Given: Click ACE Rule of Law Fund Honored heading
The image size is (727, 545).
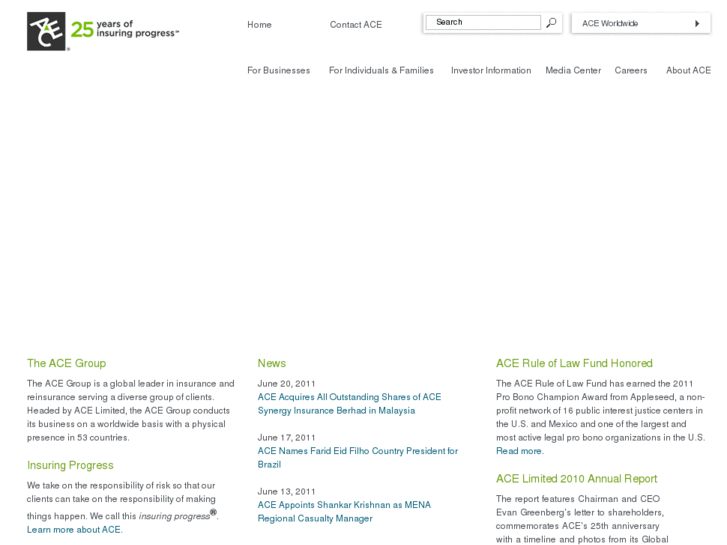Looking at the screenshot, I should coord(574,363).
